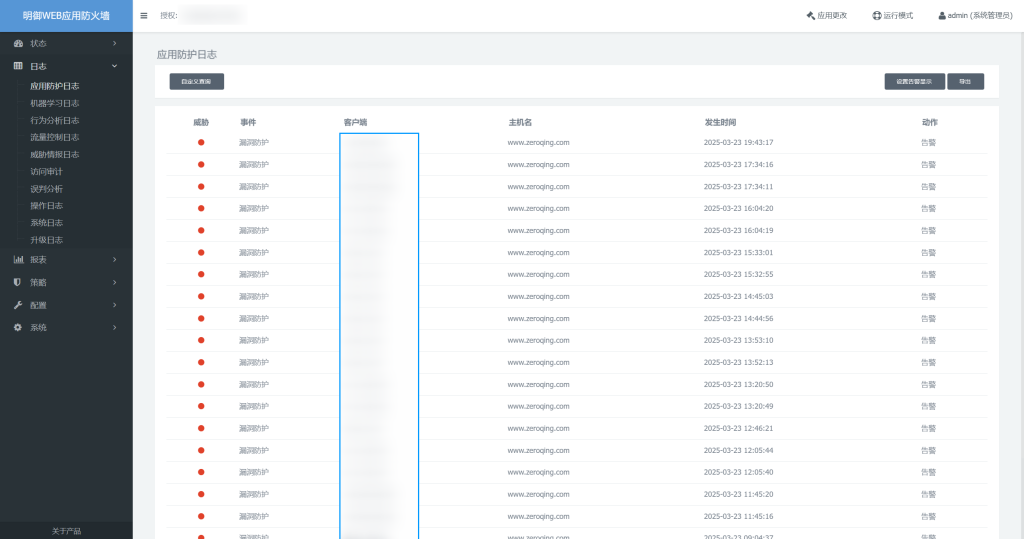Click the admin user profile icon

tap(942, 16)
